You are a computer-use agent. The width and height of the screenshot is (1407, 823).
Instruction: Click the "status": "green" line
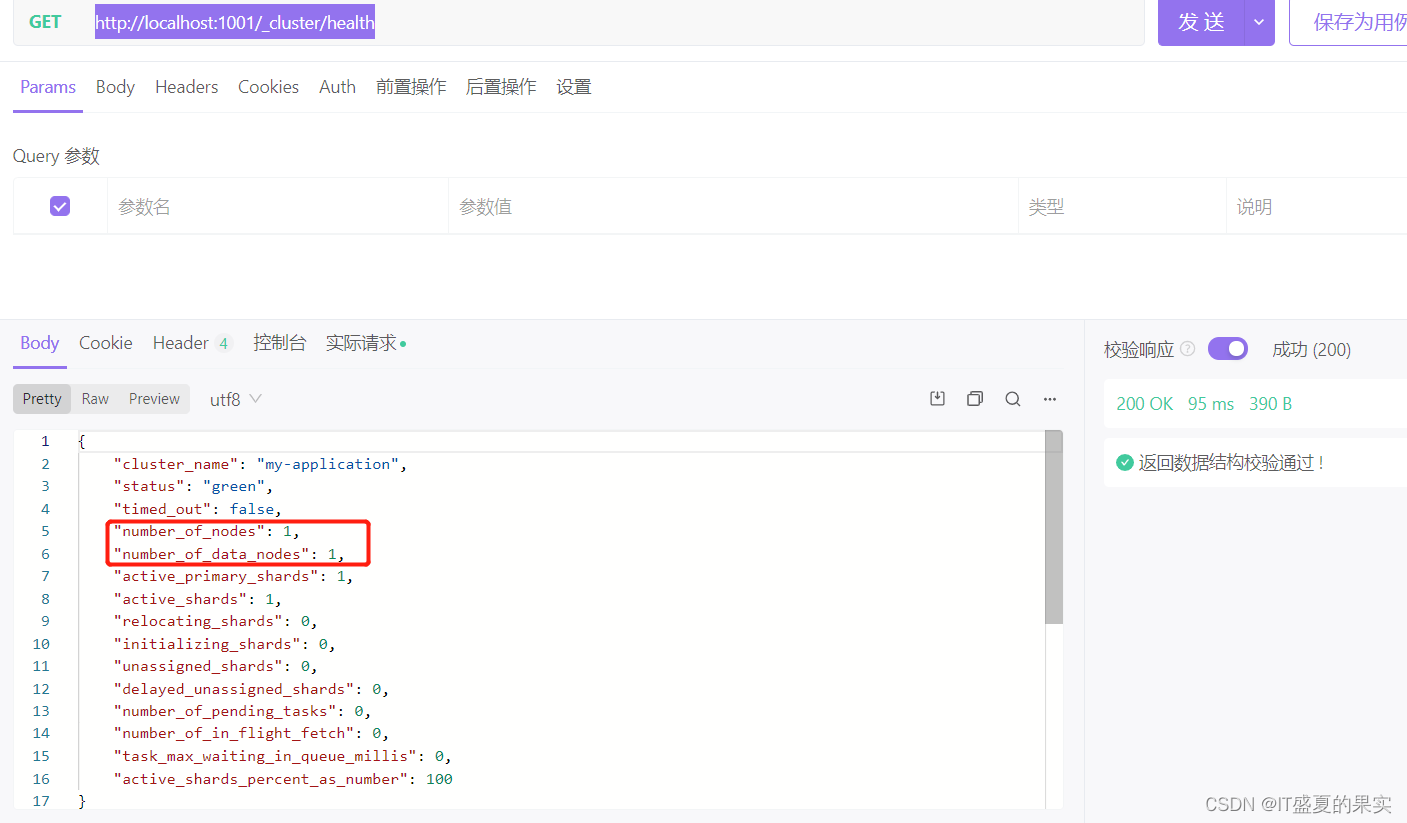[x=192, y=486]
